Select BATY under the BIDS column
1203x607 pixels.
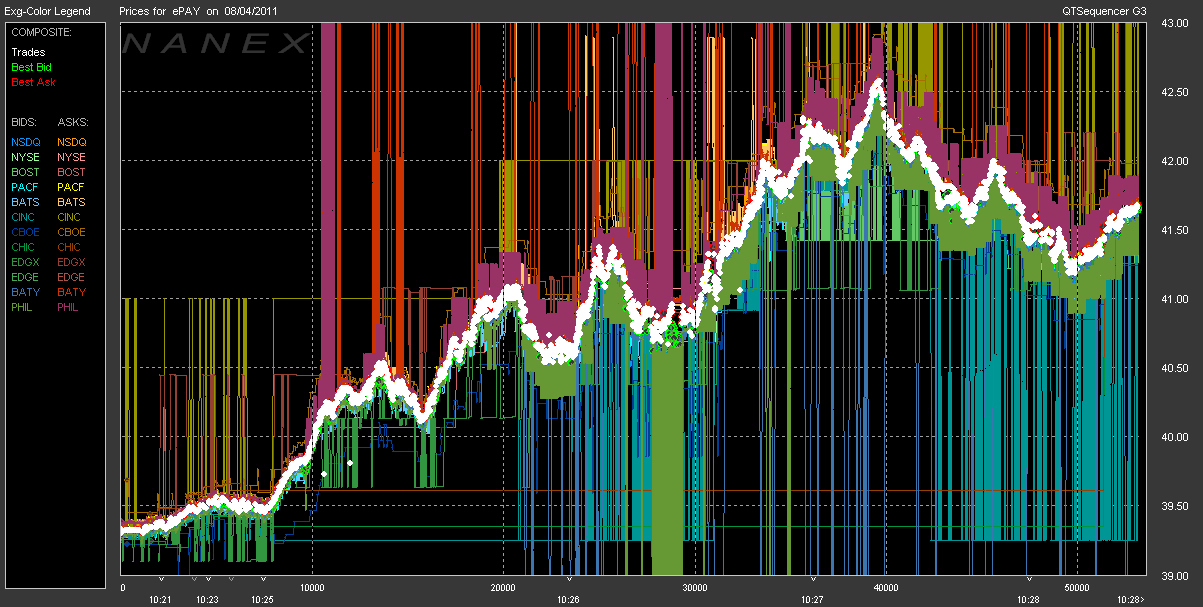click(x=26, y=292)
